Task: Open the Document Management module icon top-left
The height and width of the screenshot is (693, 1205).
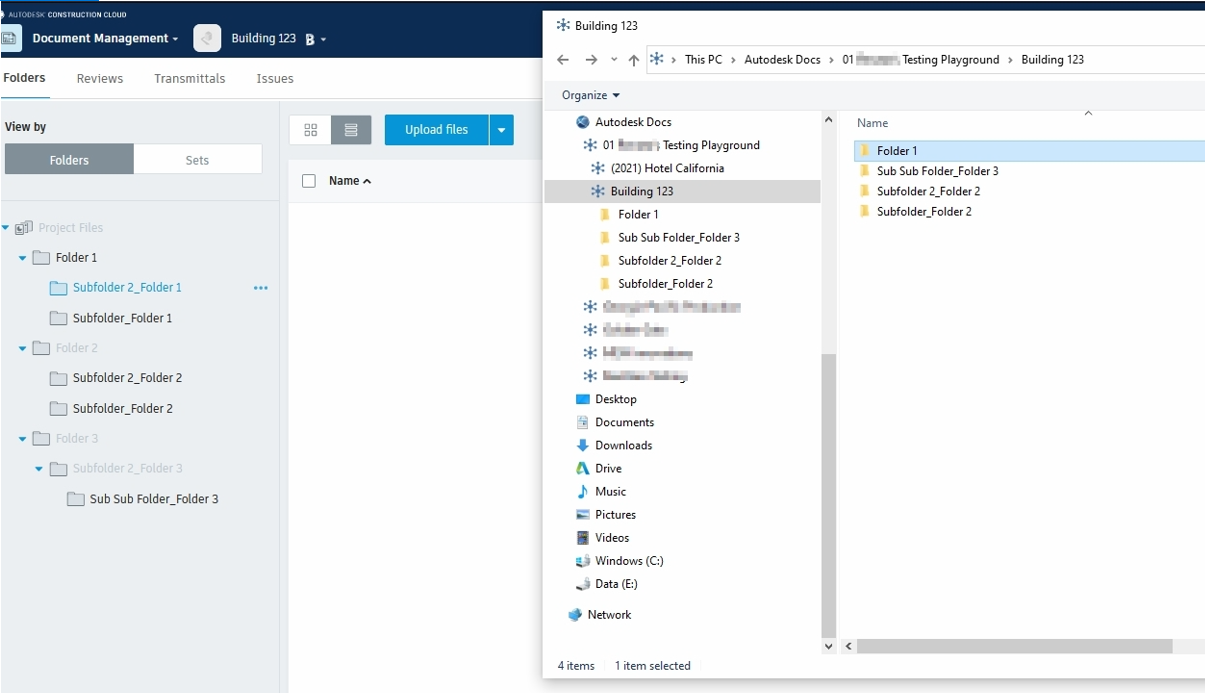Action: click(x=10, y=37)
